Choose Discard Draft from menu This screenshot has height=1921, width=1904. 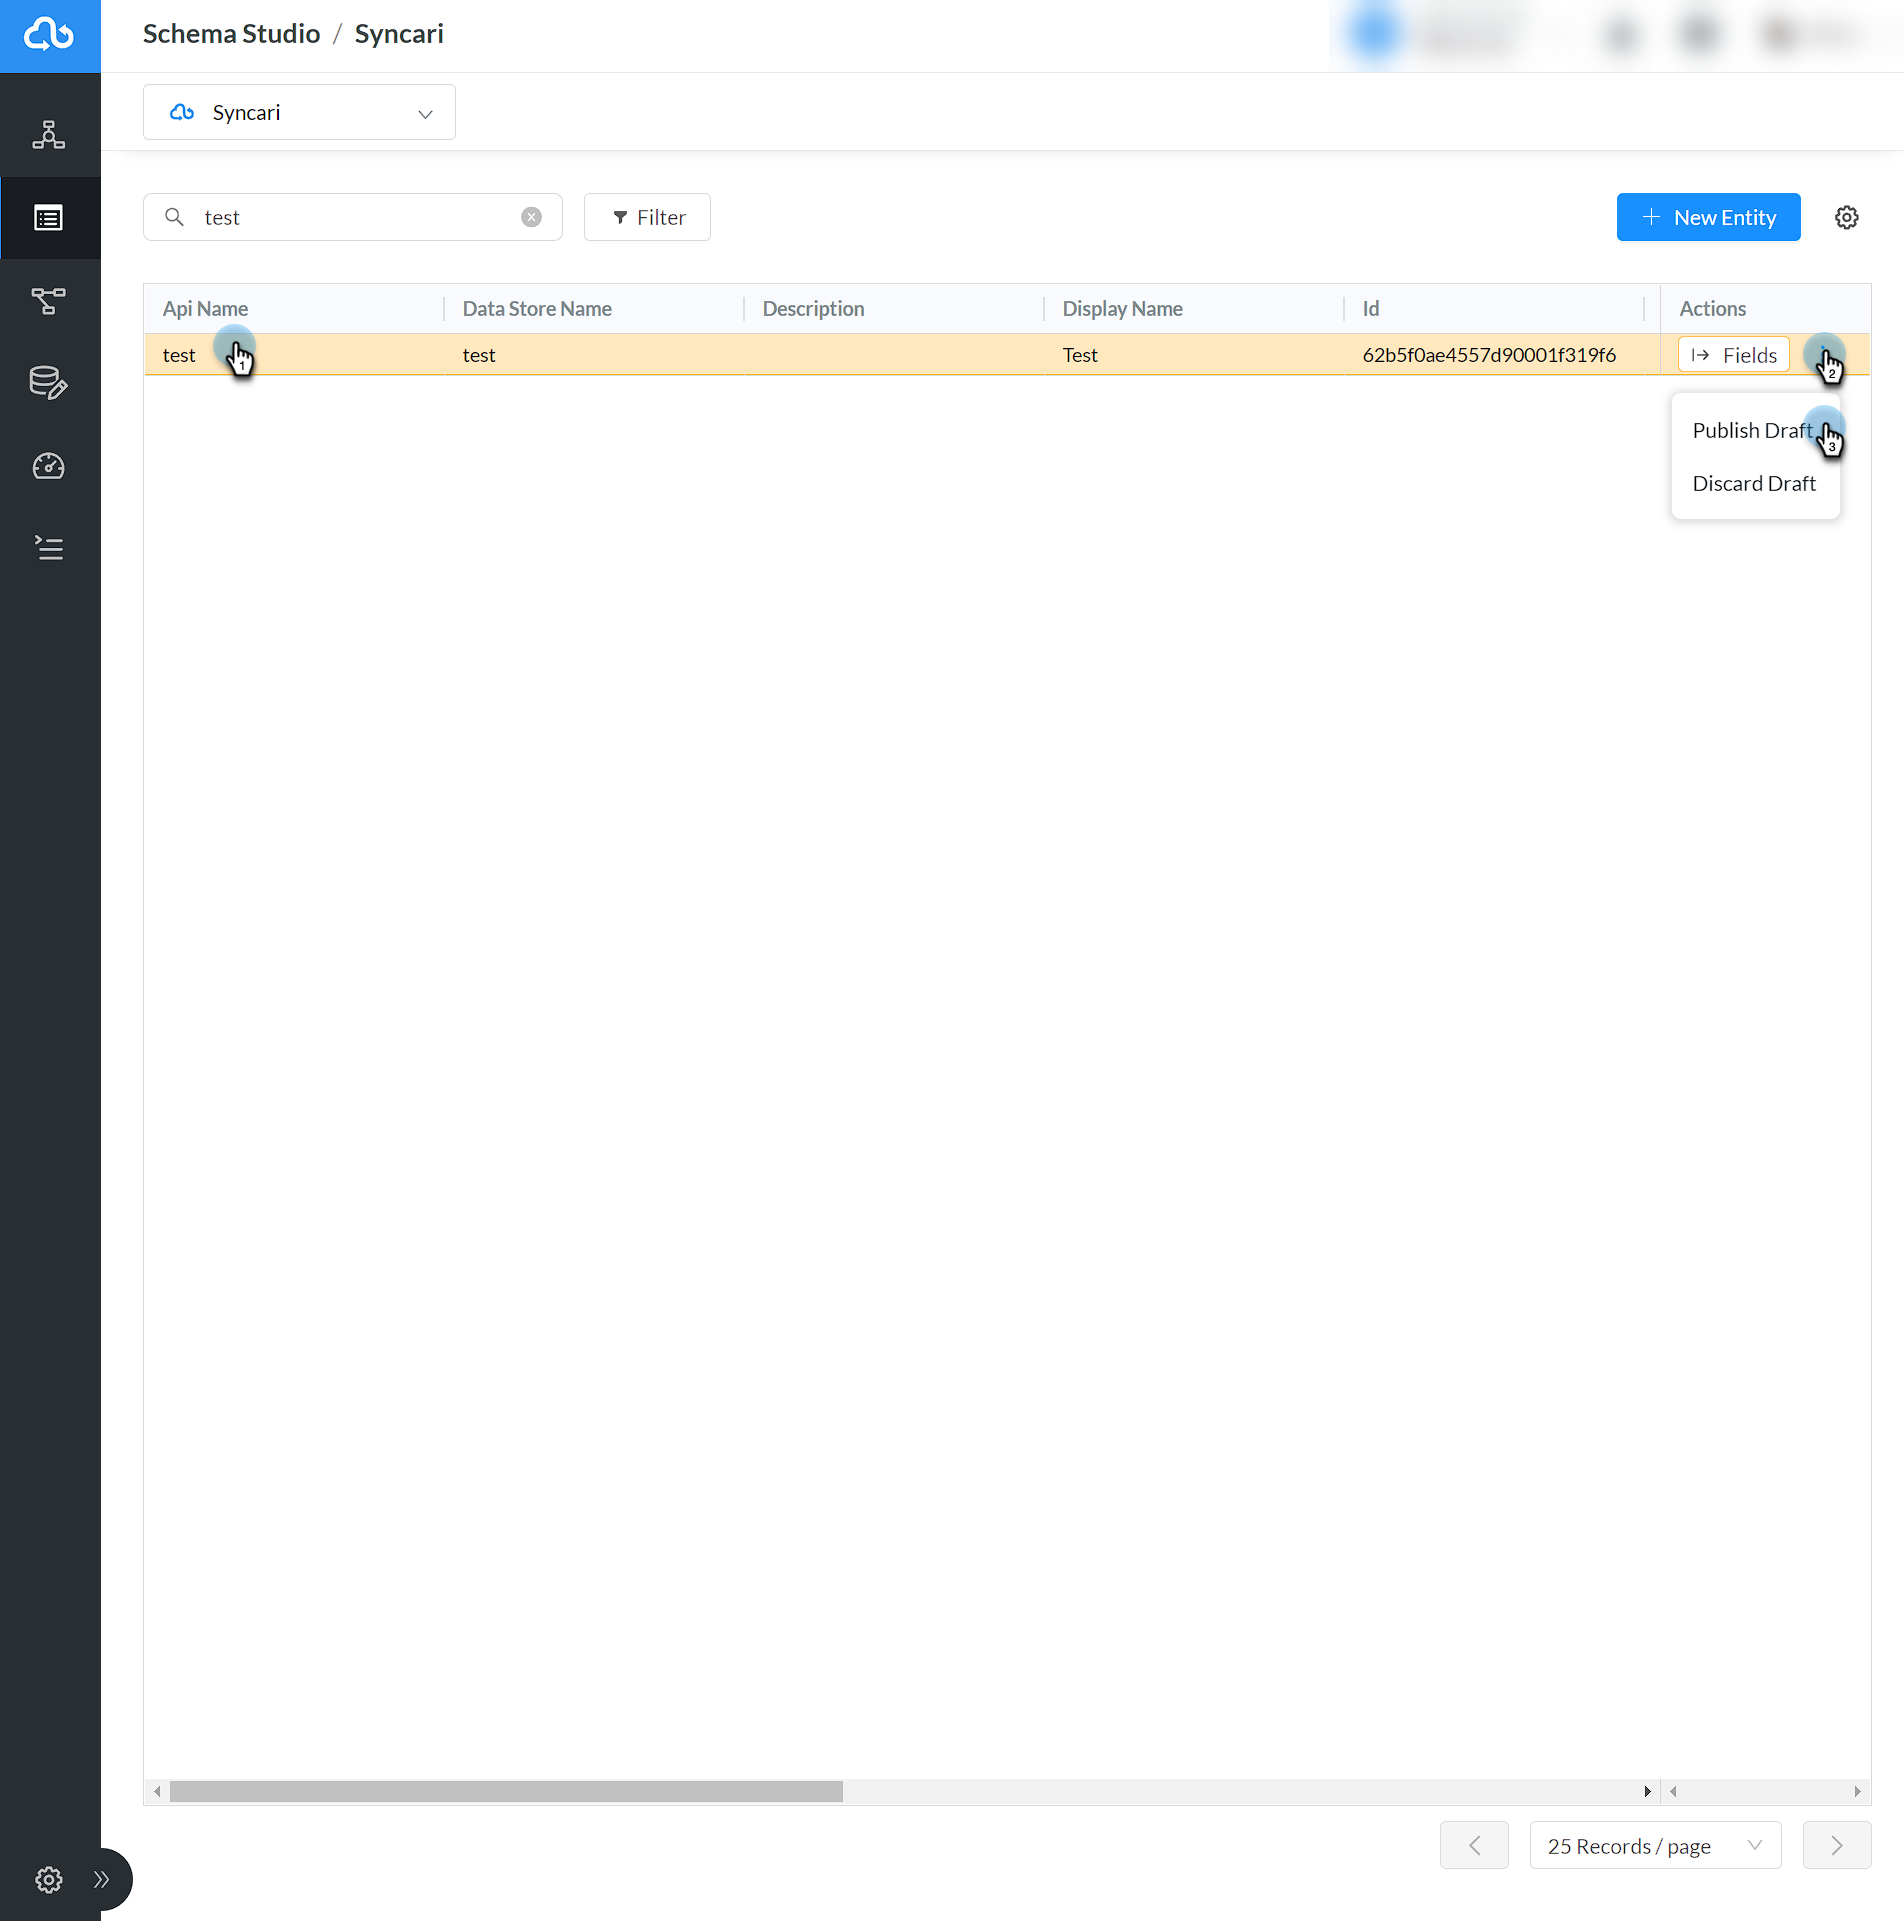click(x=1754, y=484)
